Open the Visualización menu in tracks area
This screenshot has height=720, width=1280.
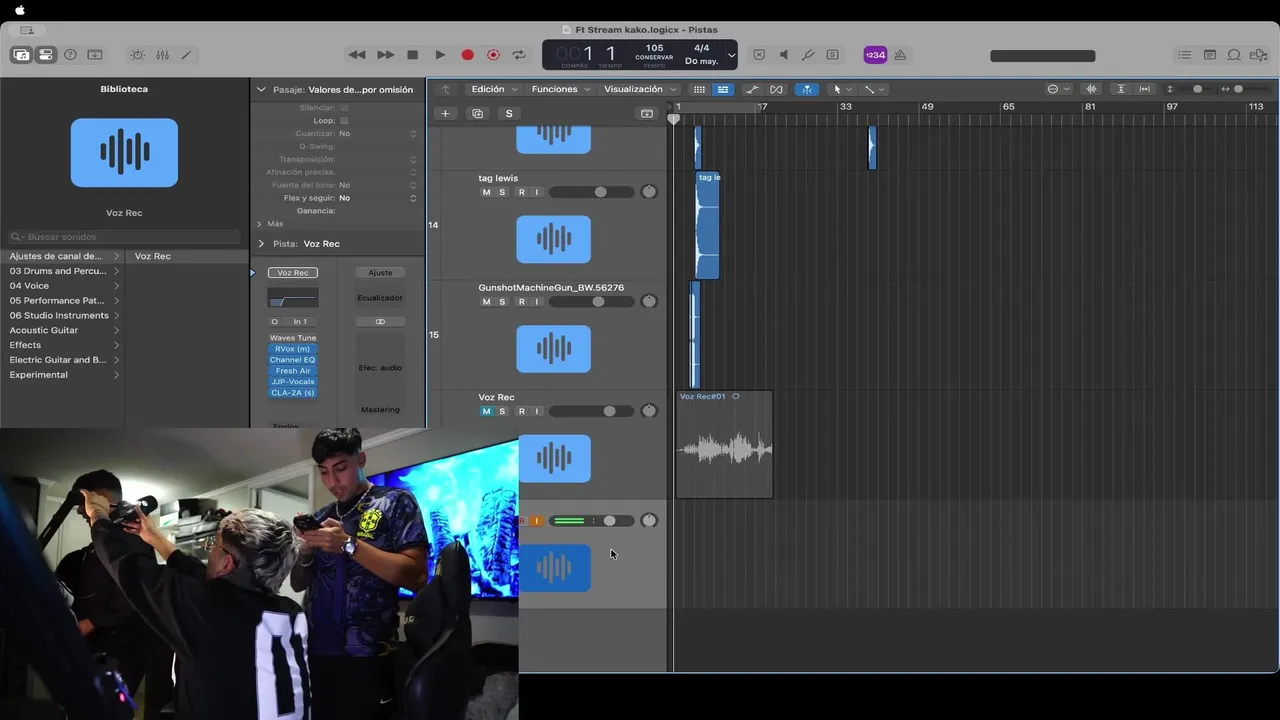[639, 89]
